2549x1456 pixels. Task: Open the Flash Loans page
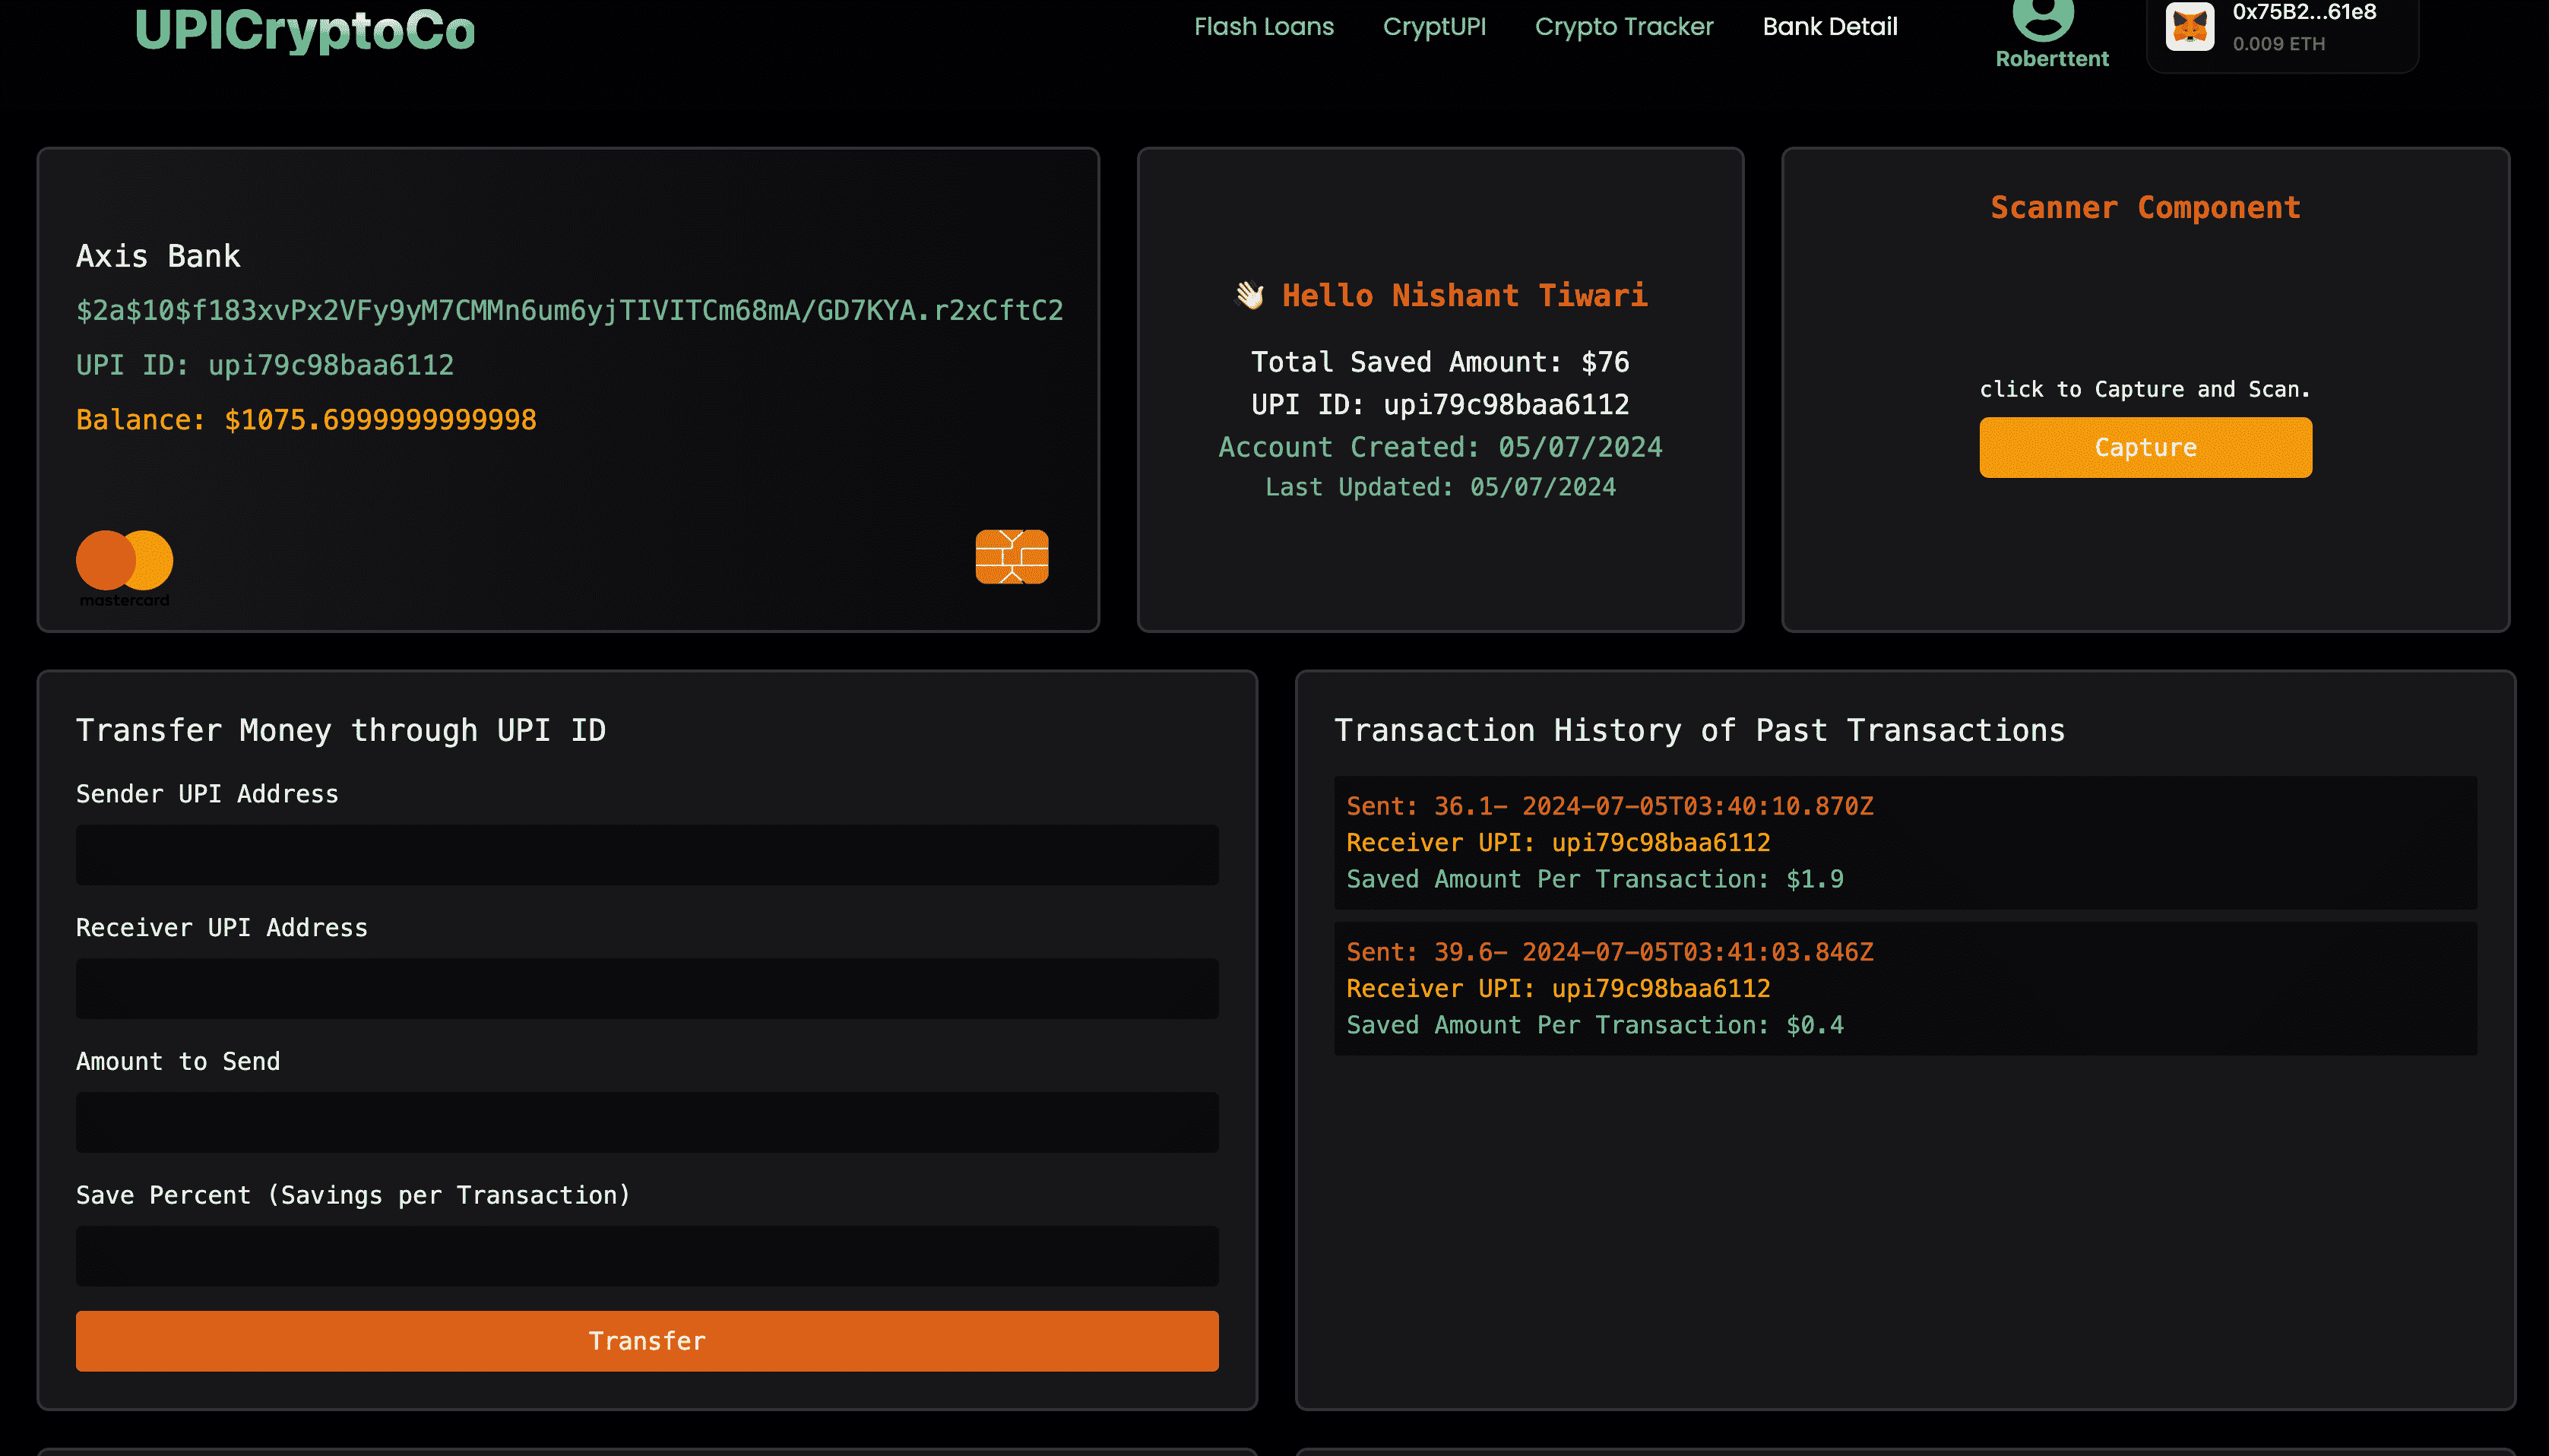(1263, 27)
